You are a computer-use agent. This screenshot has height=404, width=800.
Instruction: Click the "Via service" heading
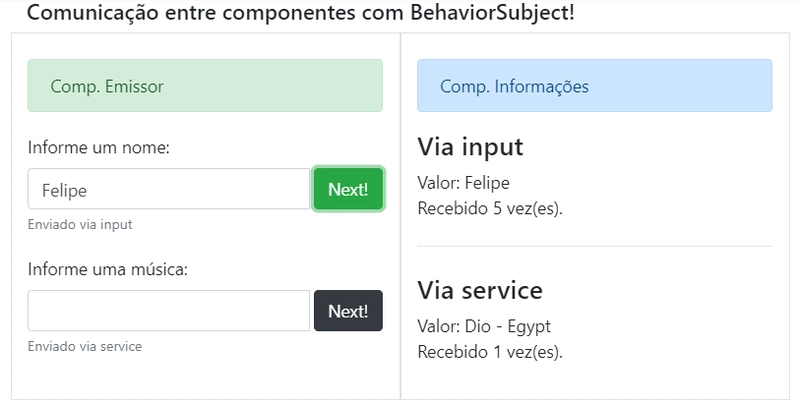(480, 290)
